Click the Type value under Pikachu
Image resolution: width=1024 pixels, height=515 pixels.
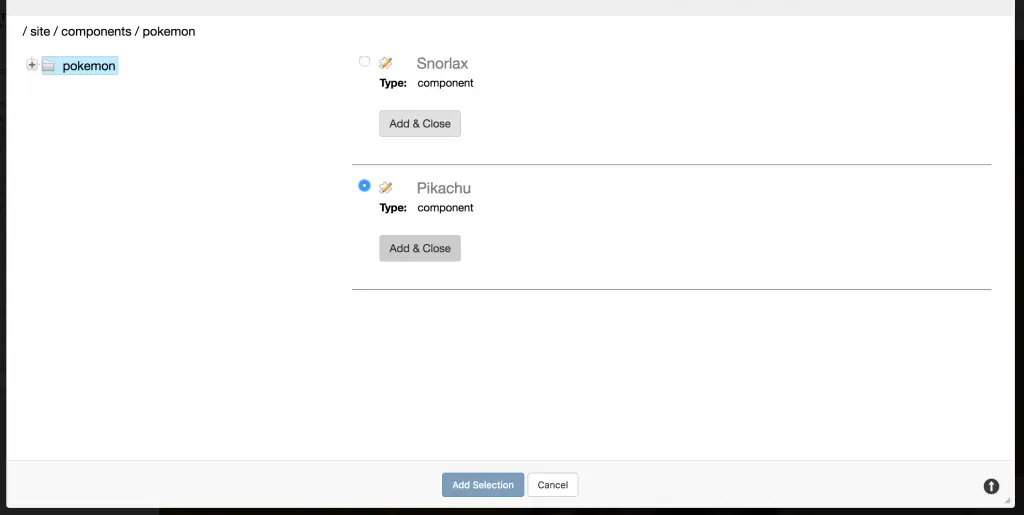click(445, 208)
